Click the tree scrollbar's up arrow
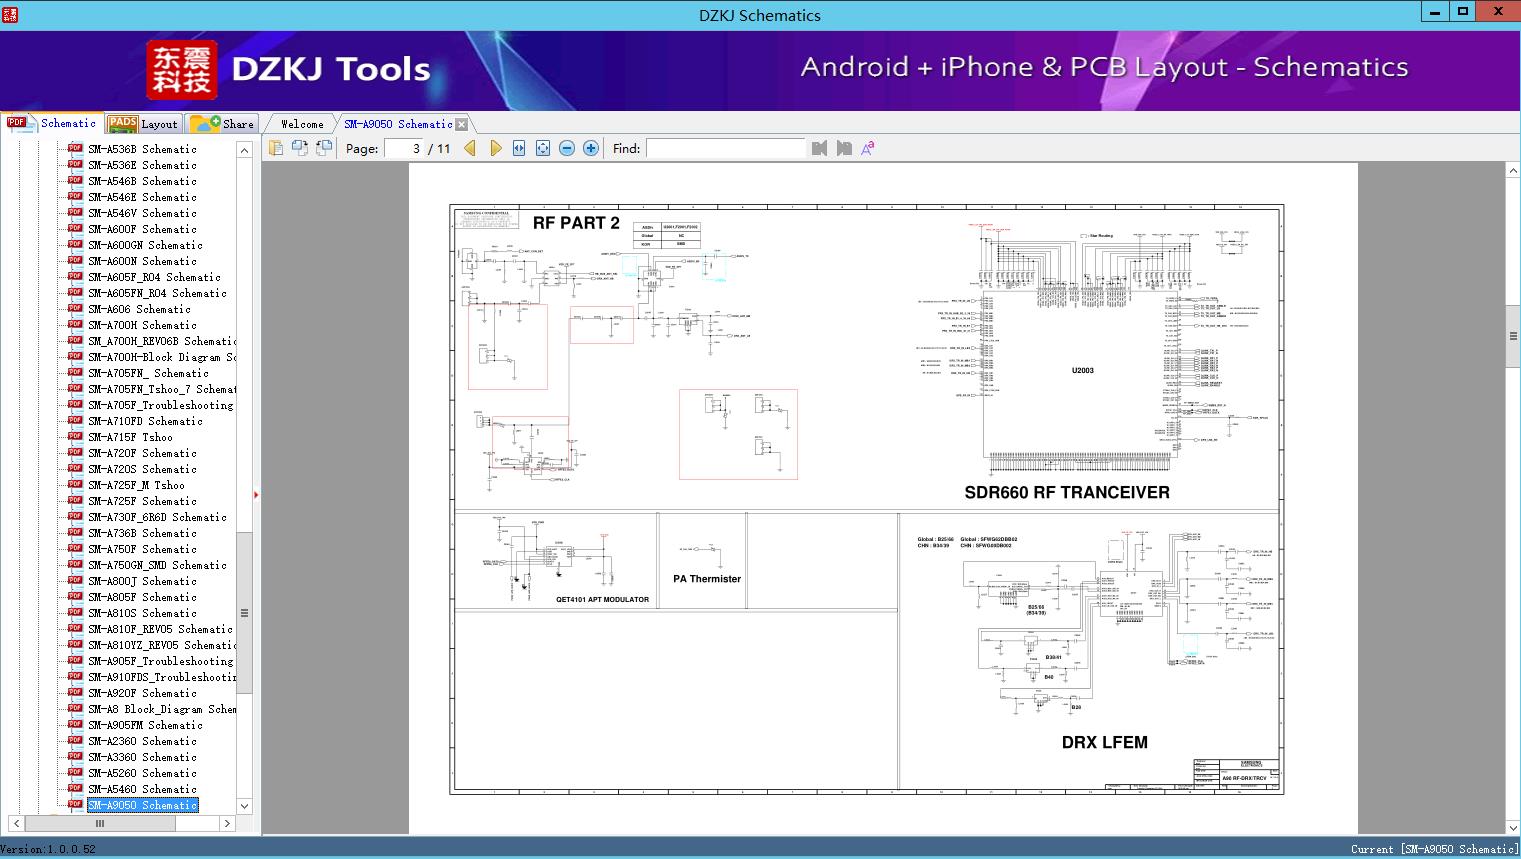 pyautogui.click(x=244, y=150)
